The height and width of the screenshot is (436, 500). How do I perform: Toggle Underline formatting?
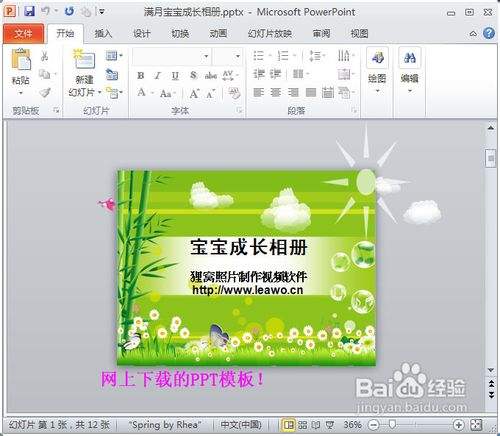[x=175, y=76]
